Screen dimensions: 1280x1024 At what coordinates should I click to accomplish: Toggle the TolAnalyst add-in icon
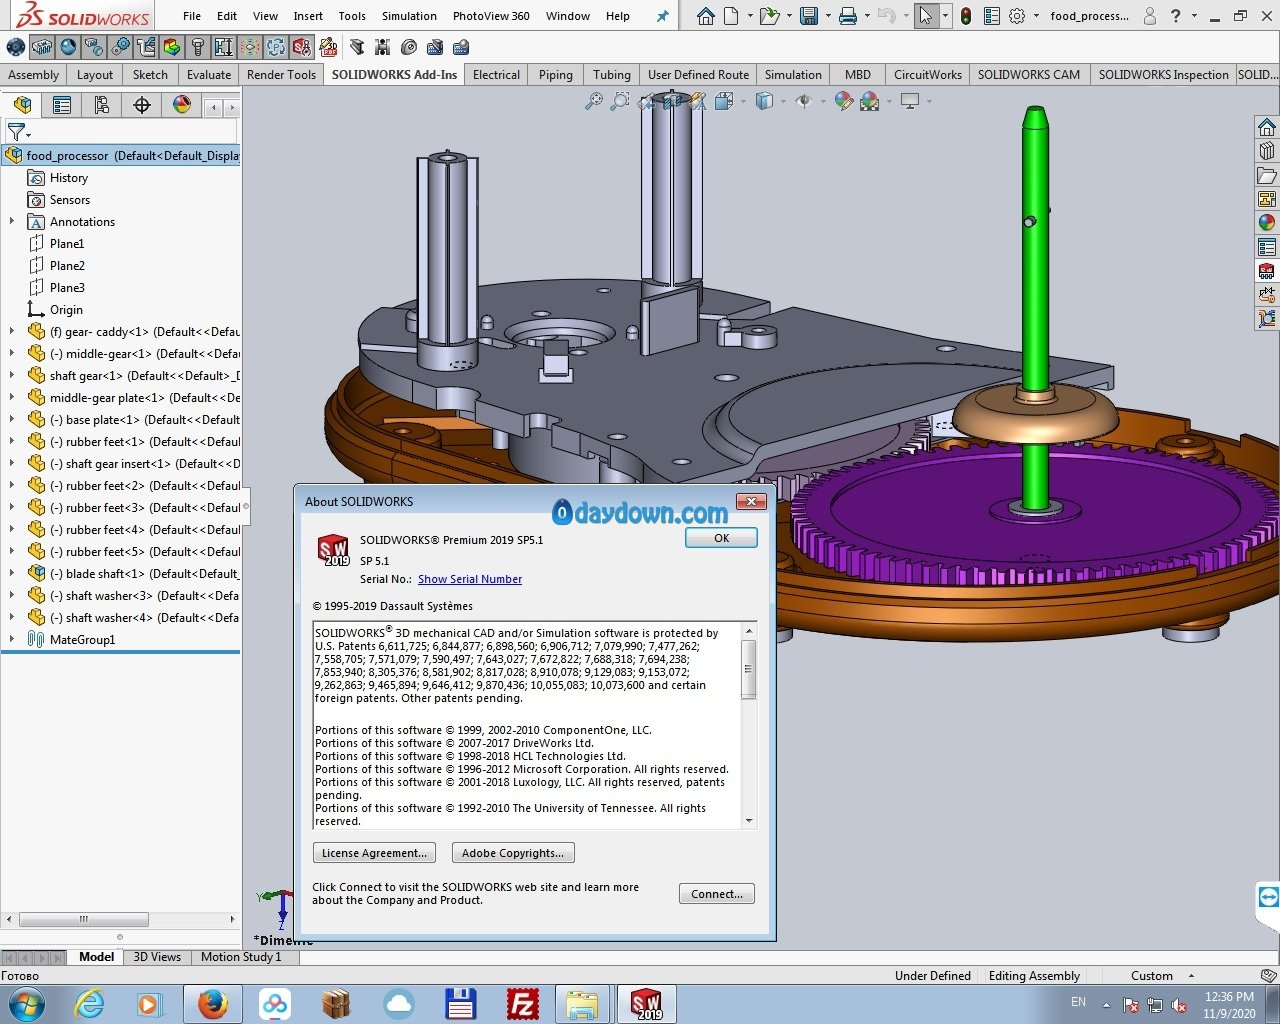[x=224, y=47]
